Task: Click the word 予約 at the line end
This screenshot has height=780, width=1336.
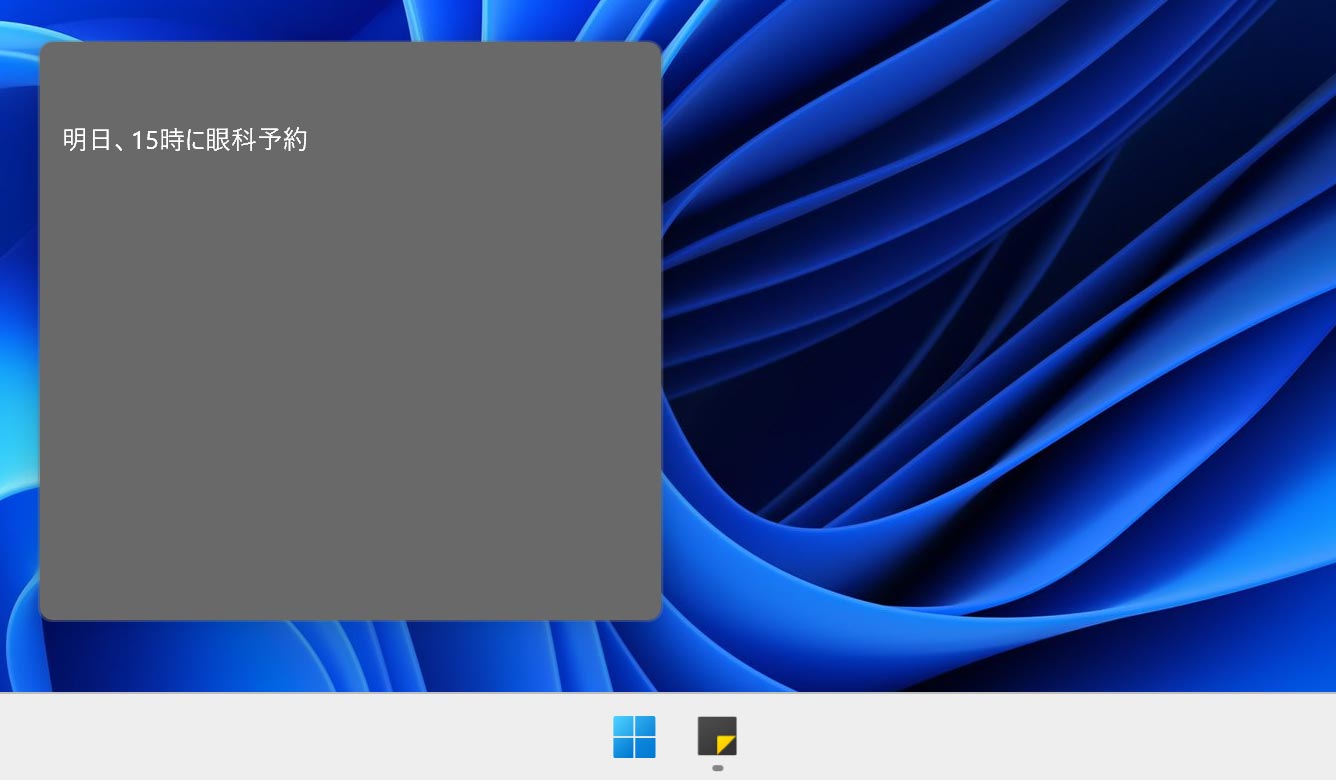Action: click(x=282, y=140)
